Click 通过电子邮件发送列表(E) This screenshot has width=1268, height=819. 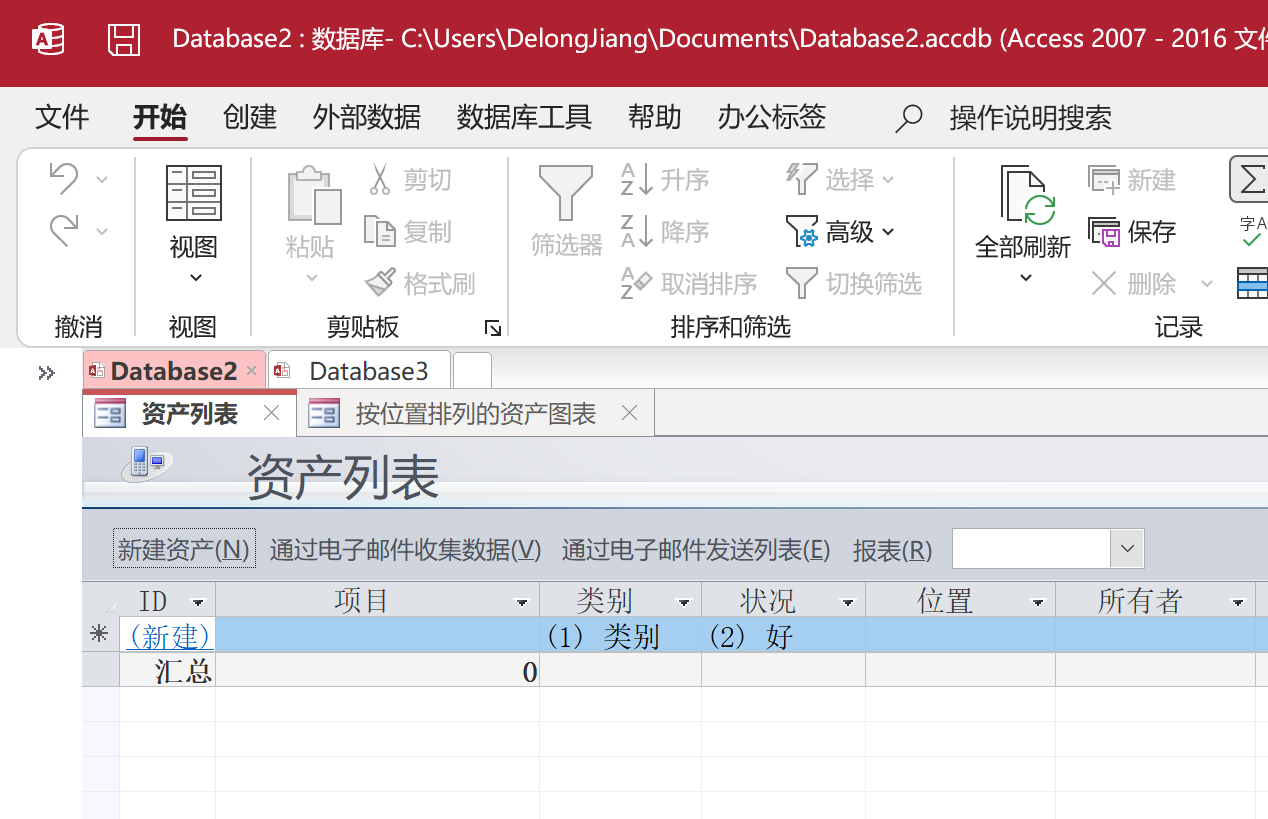click(696, 549)
